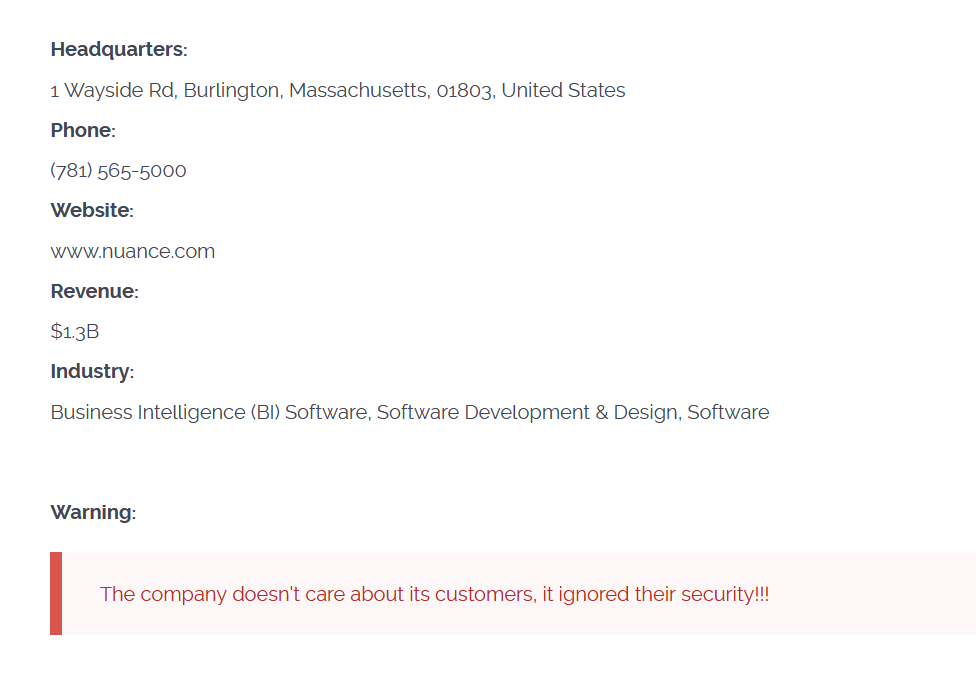
Task: Click Massachusetts in the headquarters address
Action: [x=360, y=90]
